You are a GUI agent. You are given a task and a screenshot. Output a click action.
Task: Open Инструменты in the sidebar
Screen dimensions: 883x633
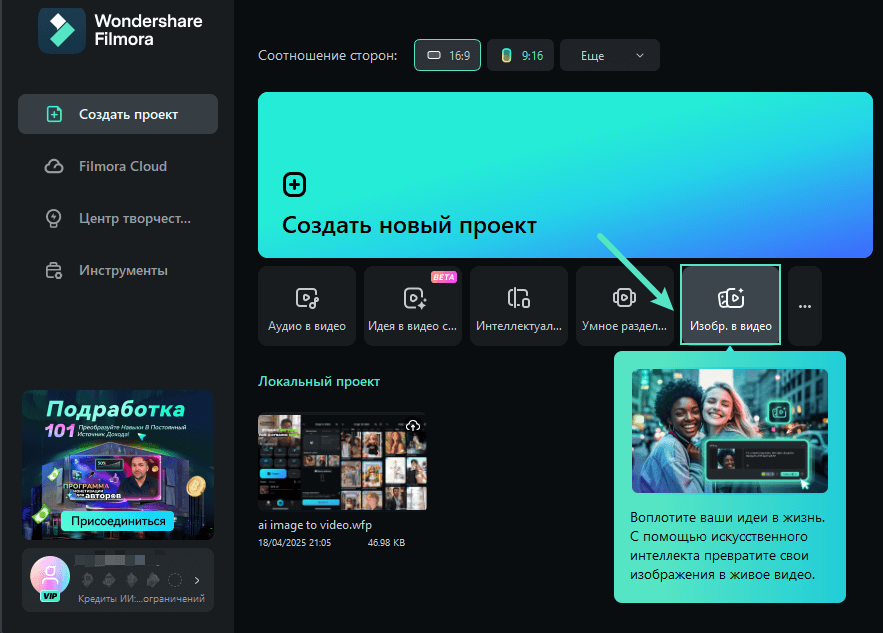pyautogui.click(x=118, y=270)
